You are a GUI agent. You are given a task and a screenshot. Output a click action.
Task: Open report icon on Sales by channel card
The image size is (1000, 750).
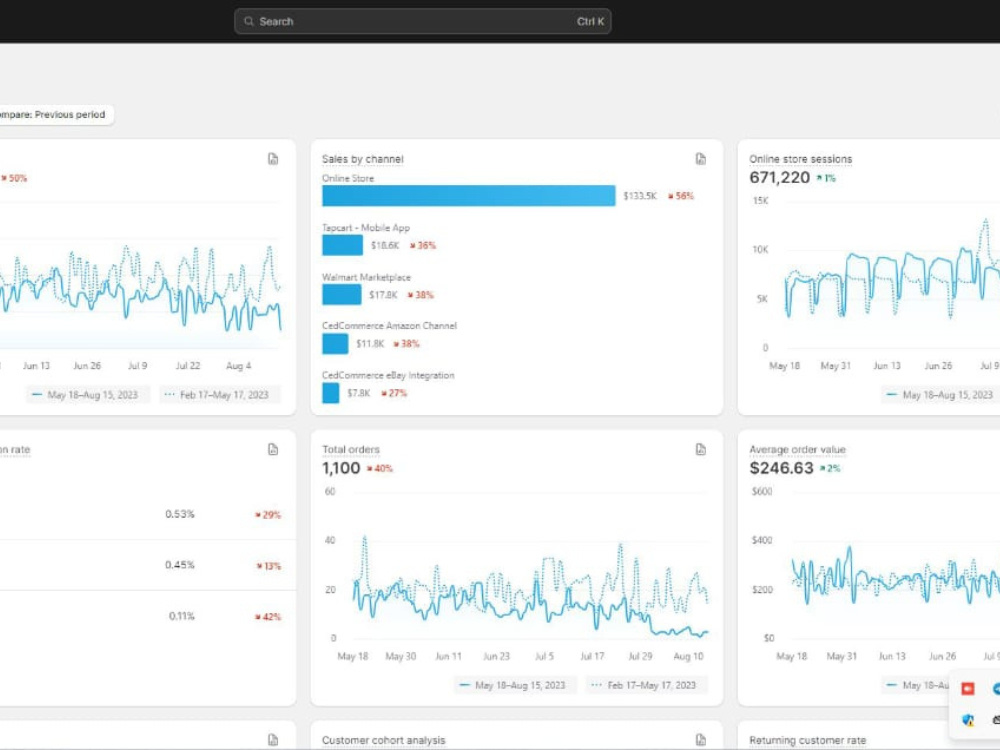700,159
